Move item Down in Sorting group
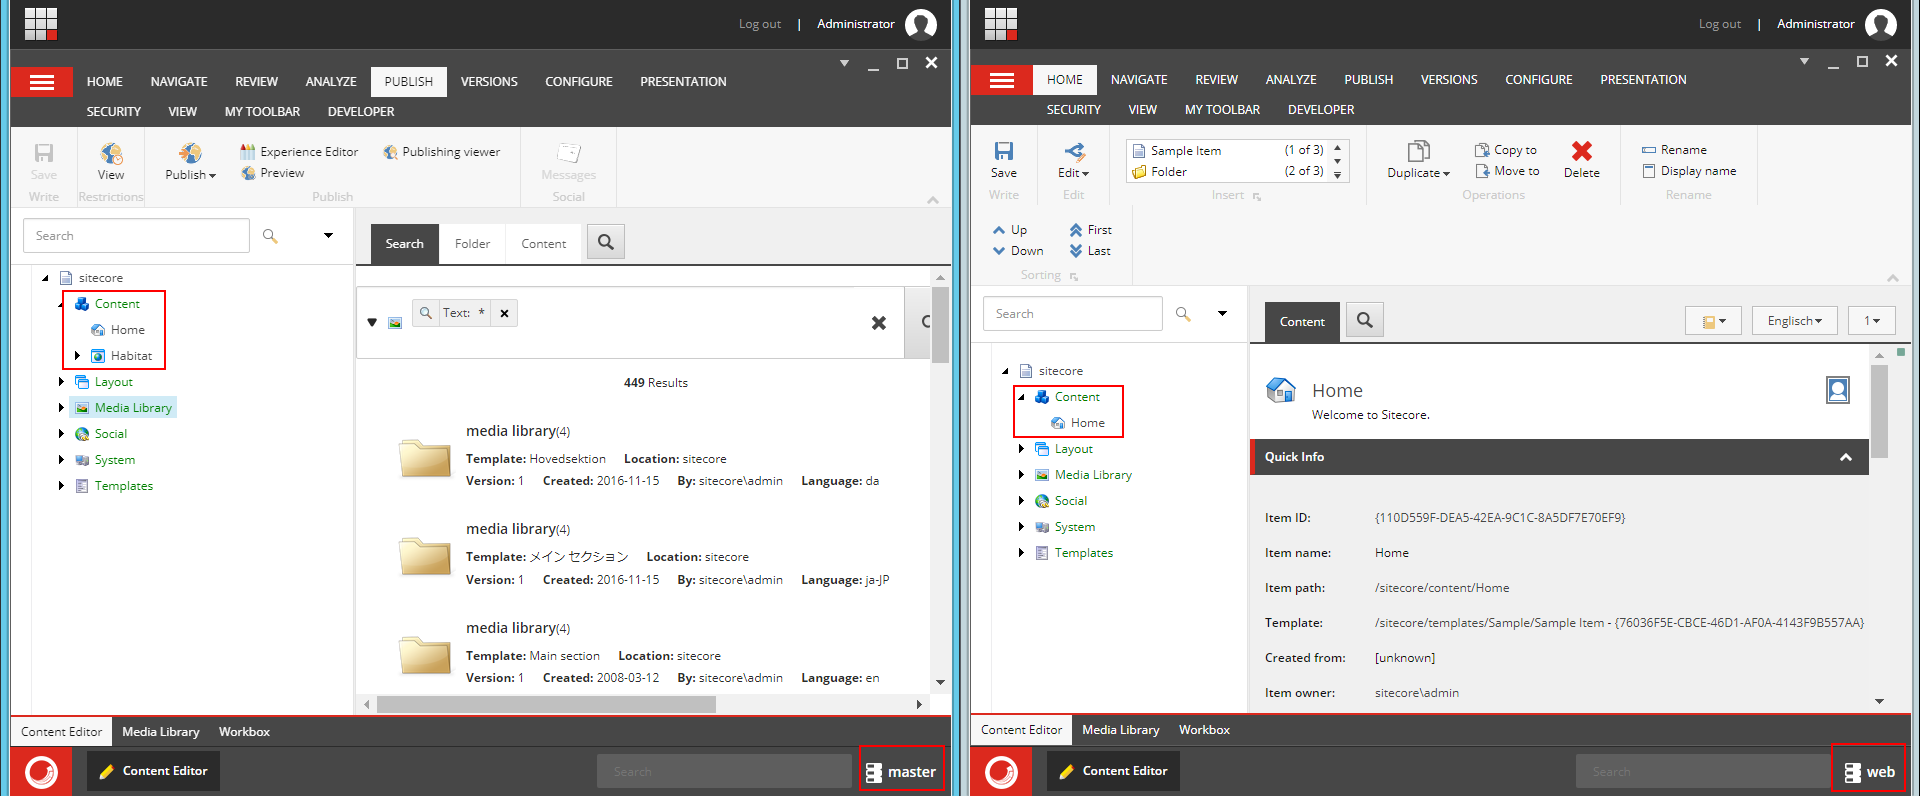Screen dimensions: 1920x796 (x=1018, y=251)
